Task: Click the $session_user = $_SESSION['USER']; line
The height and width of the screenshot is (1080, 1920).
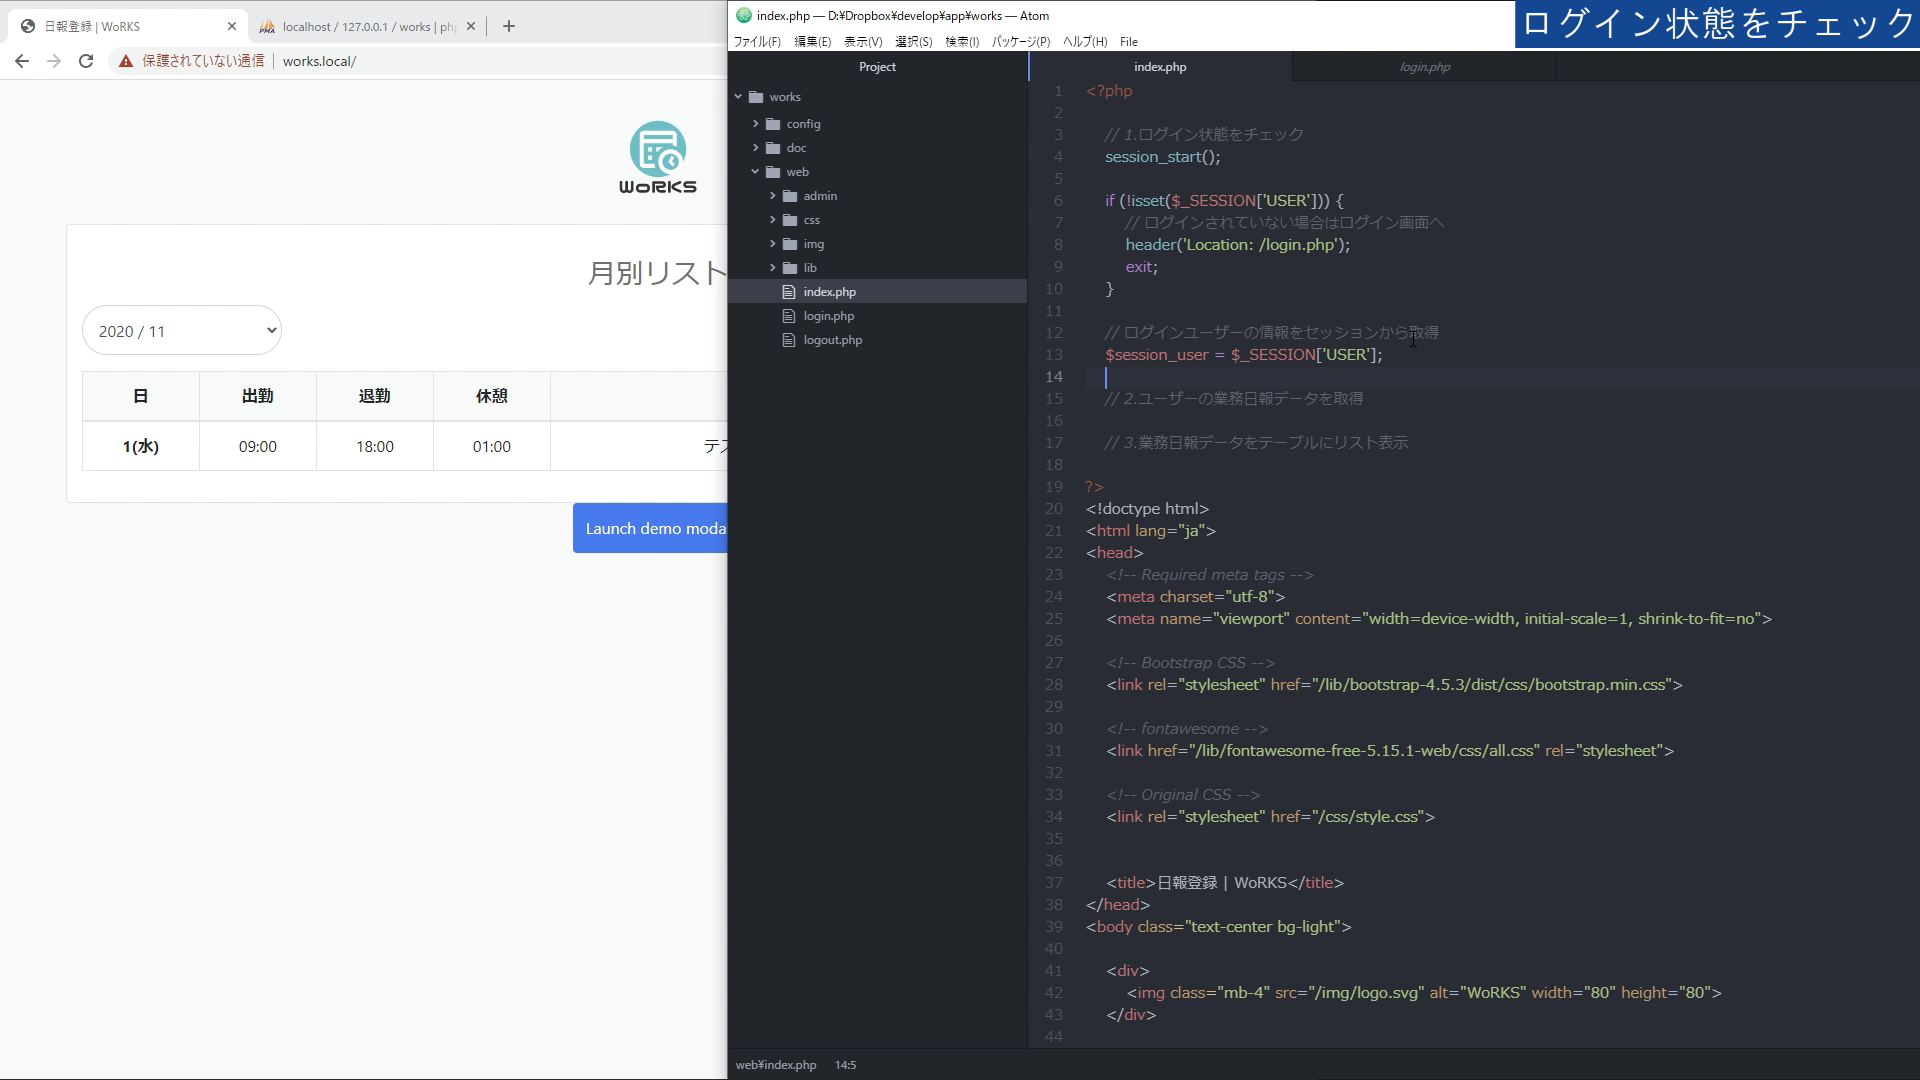Action: click(x=1243, y=355)
